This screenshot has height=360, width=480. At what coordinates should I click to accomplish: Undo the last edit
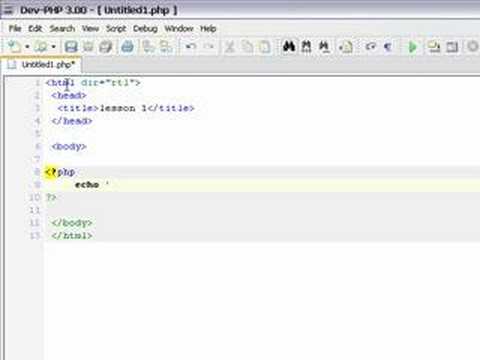click(191, 46)
